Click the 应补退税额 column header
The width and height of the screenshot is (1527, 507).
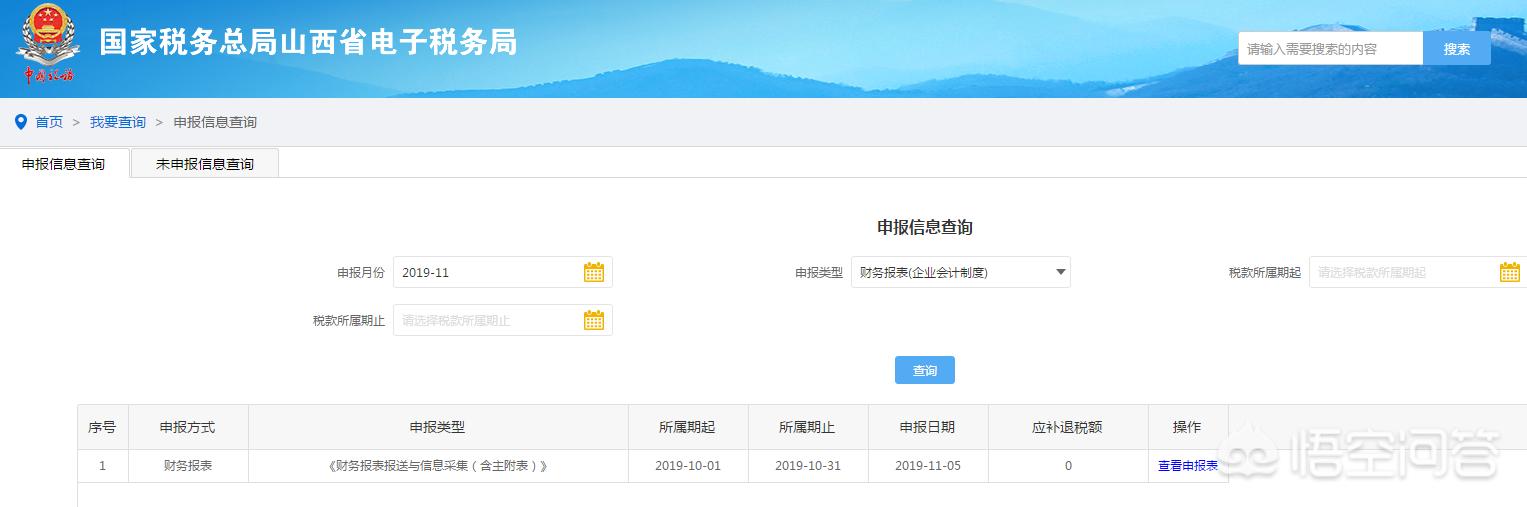(1068, 427)
